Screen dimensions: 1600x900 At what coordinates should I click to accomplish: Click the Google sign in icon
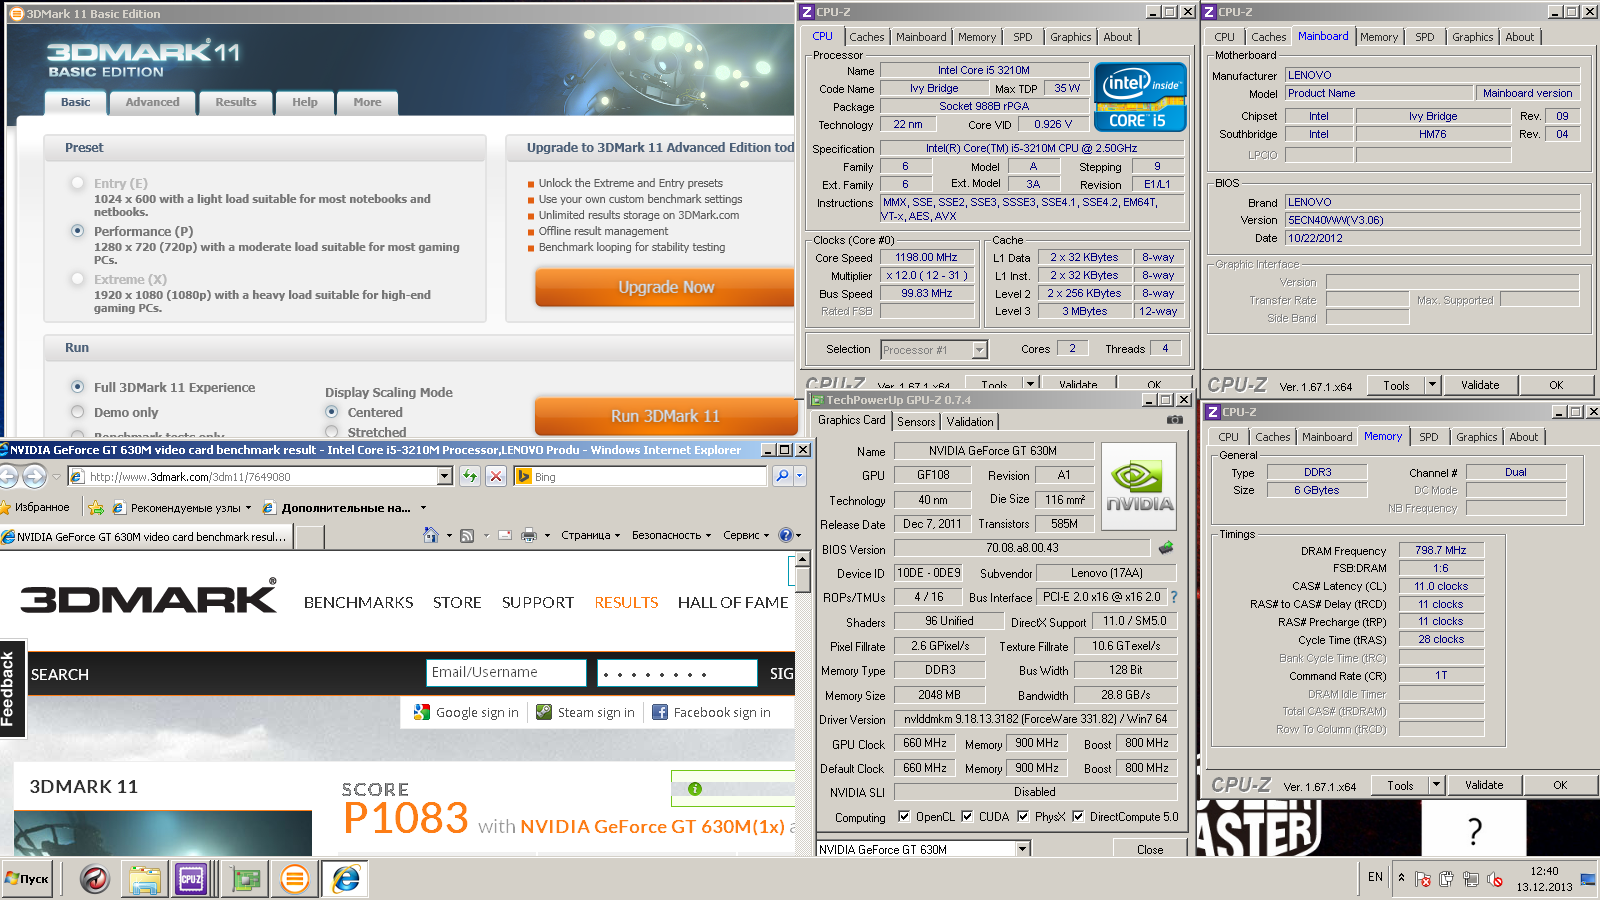[x=421, y=712]
